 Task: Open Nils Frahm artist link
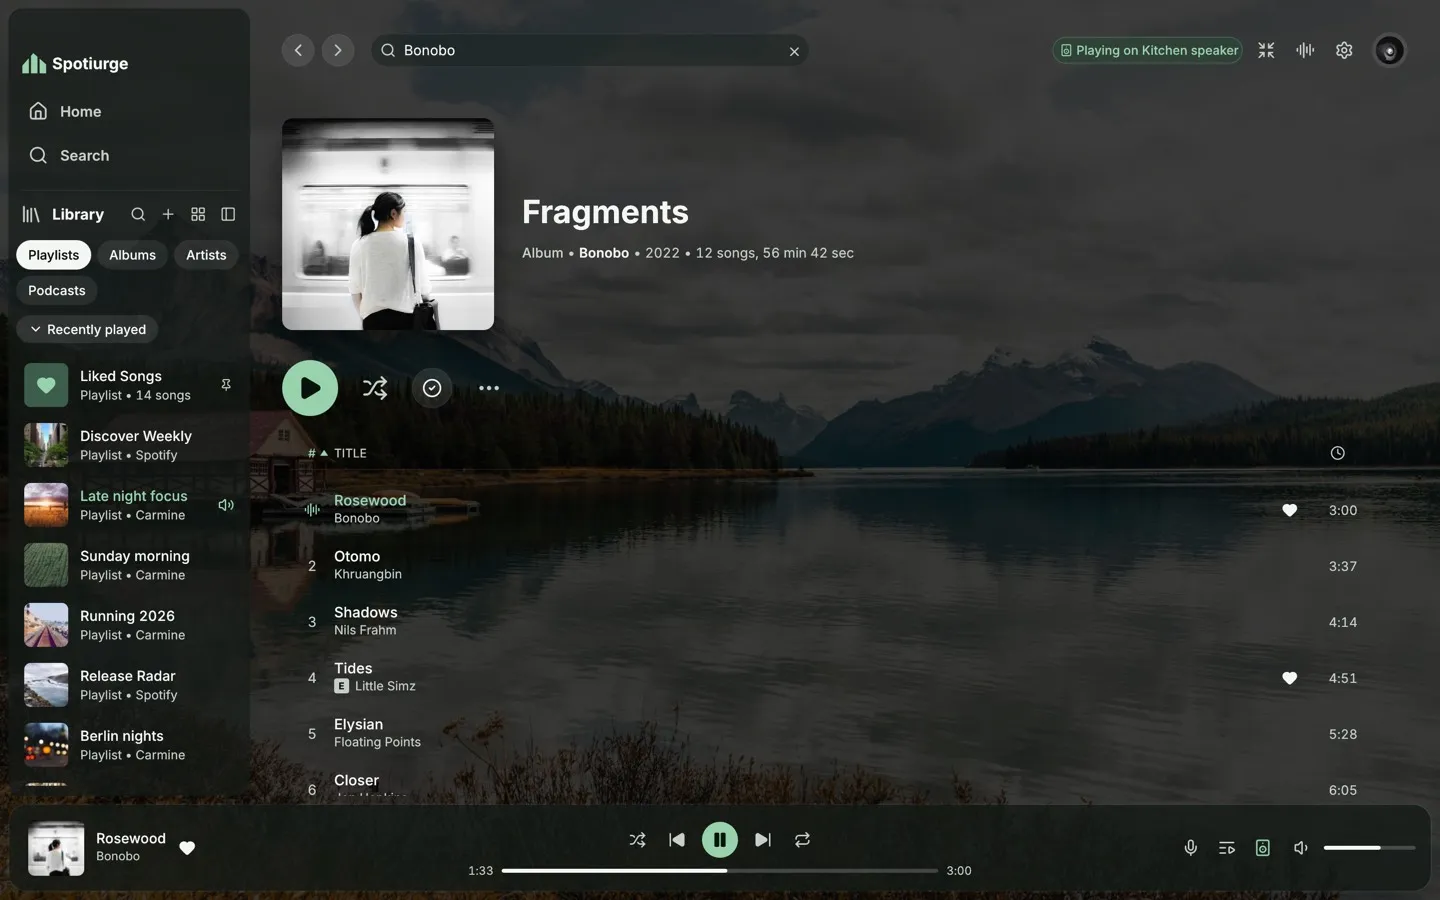365,631
